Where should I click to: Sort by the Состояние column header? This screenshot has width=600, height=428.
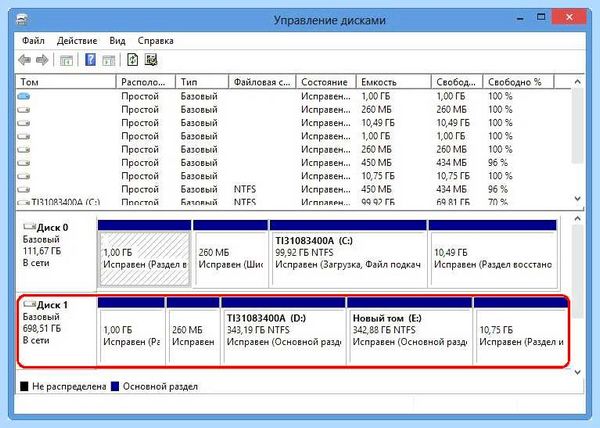(326, 82)
